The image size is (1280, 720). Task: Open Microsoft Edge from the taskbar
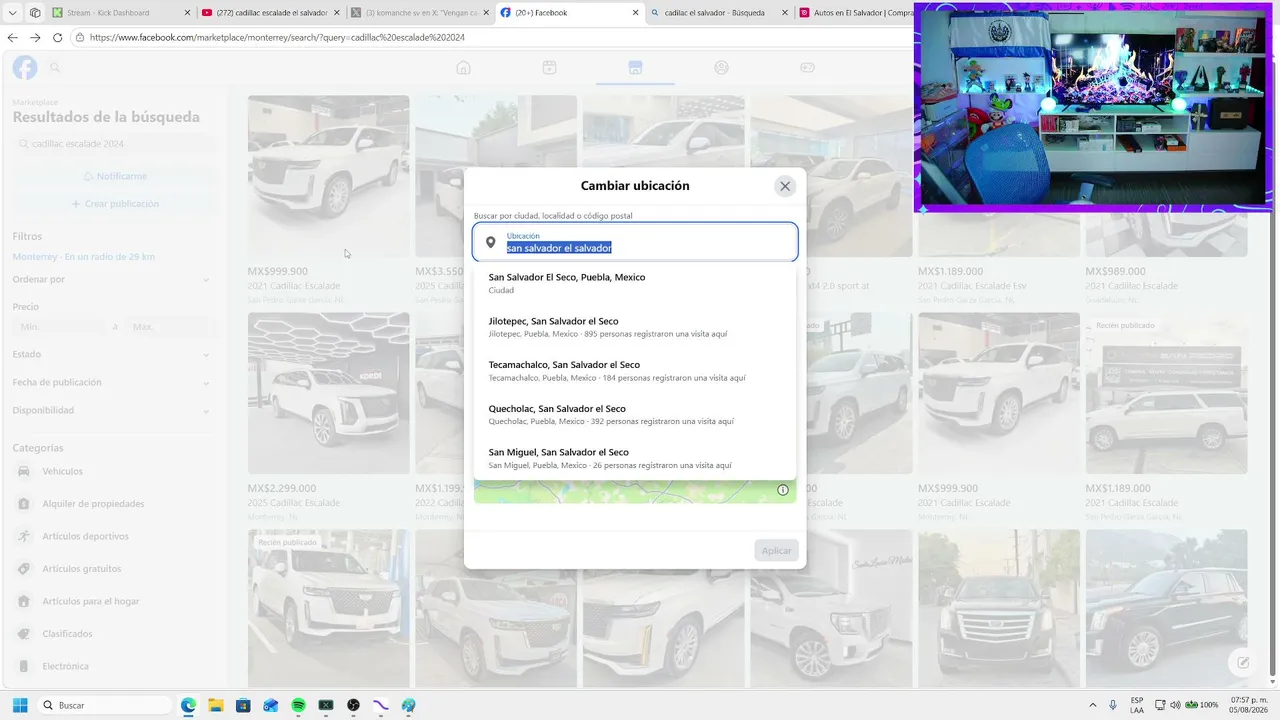pyautogui.click(x=188, y=705)
